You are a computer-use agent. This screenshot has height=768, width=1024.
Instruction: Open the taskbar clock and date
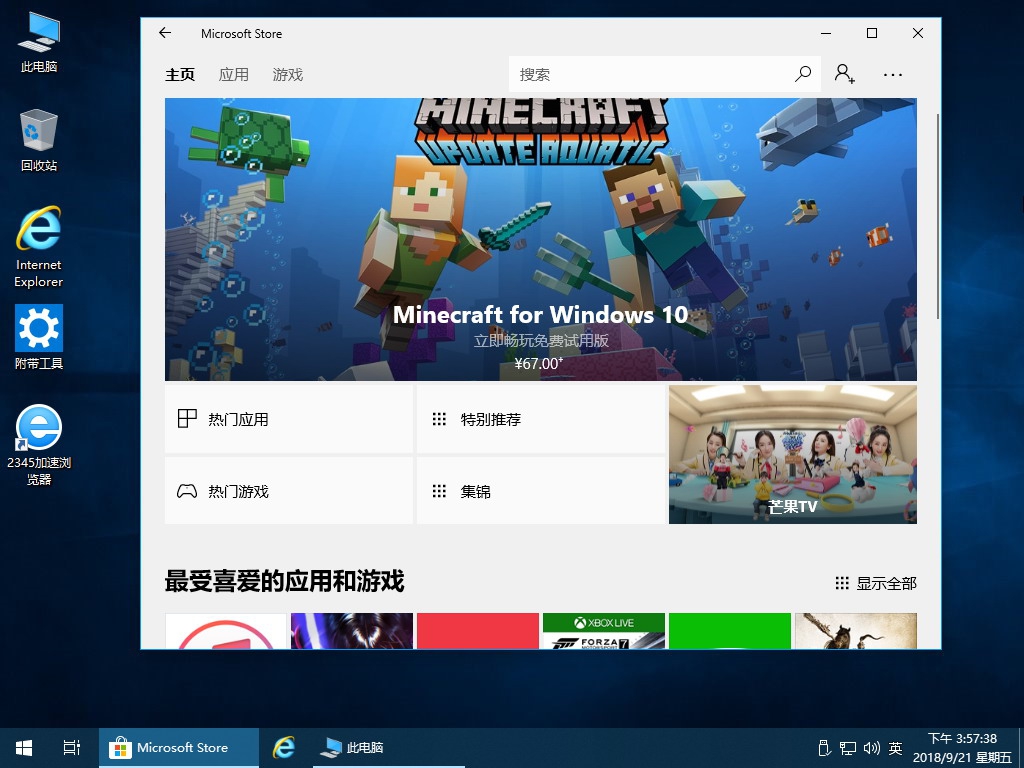coord(962,748)
